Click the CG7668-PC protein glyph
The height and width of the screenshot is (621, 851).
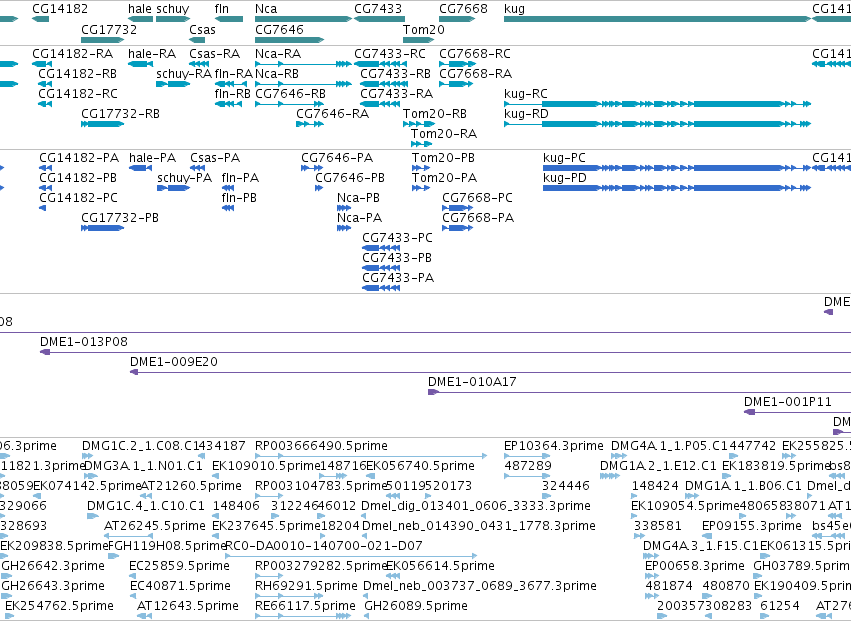pyautogui.click(x=458, y=208)
